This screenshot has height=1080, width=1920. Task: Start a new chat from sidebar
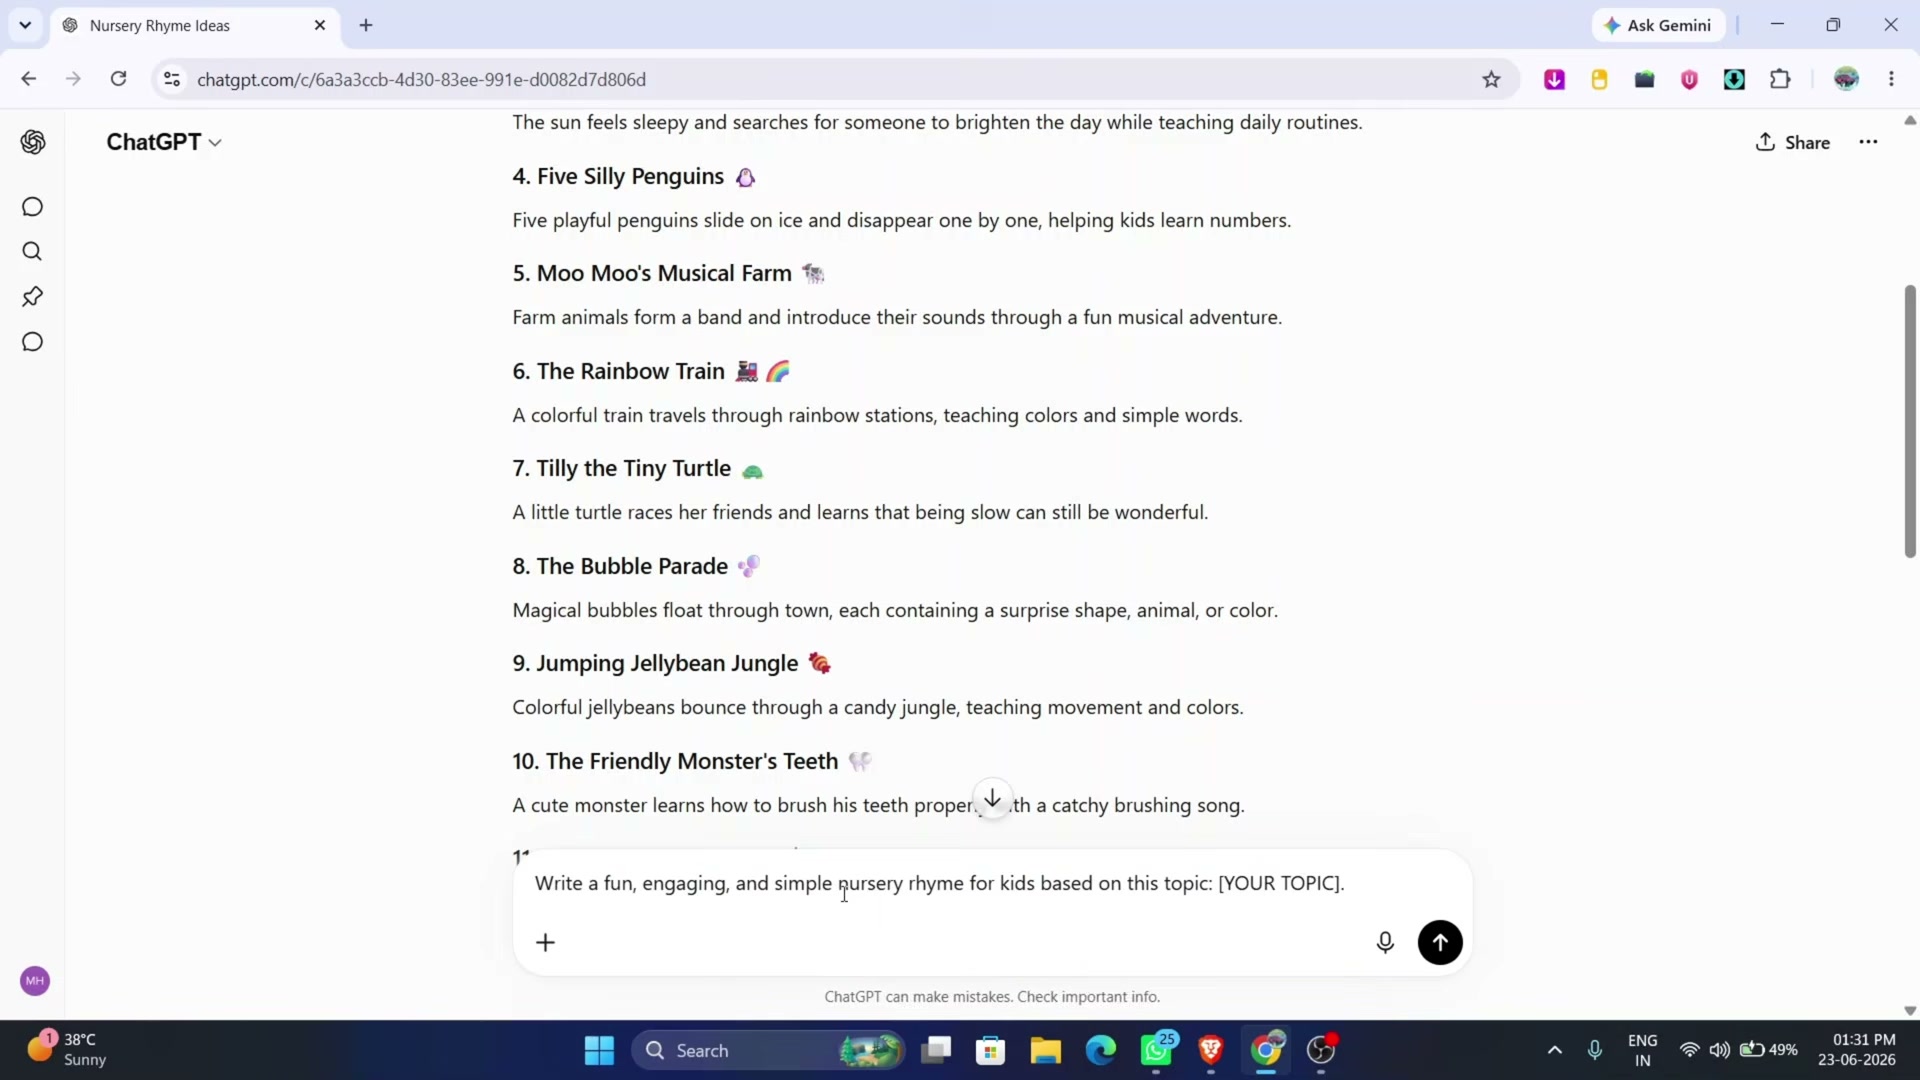point(32,207)
